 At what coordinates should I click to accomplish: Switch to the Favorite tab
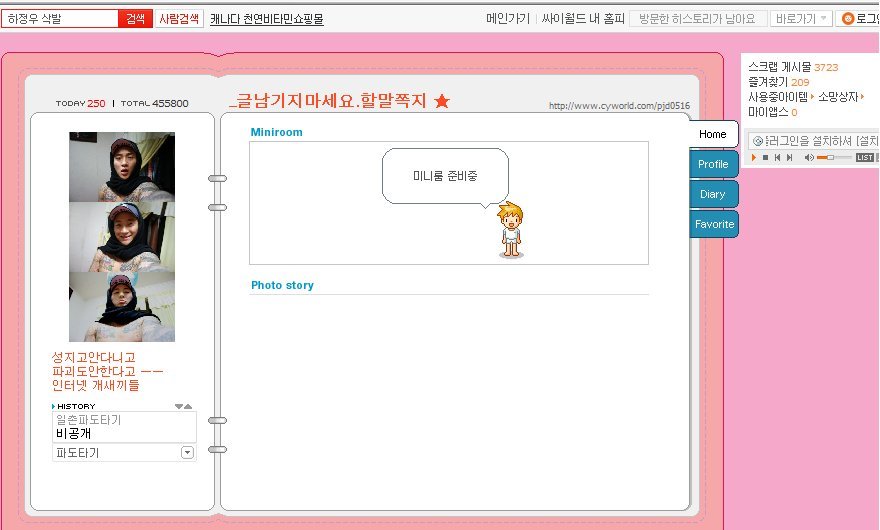[x=714, y=224]
